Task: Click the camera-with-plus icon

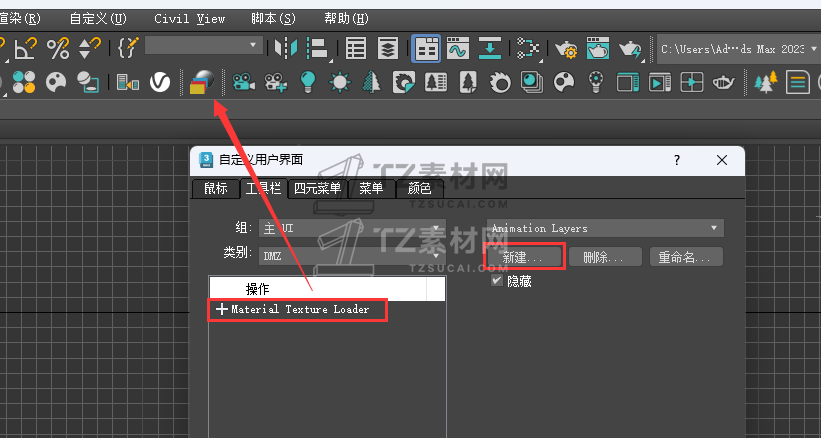Action: coord(276,82)
